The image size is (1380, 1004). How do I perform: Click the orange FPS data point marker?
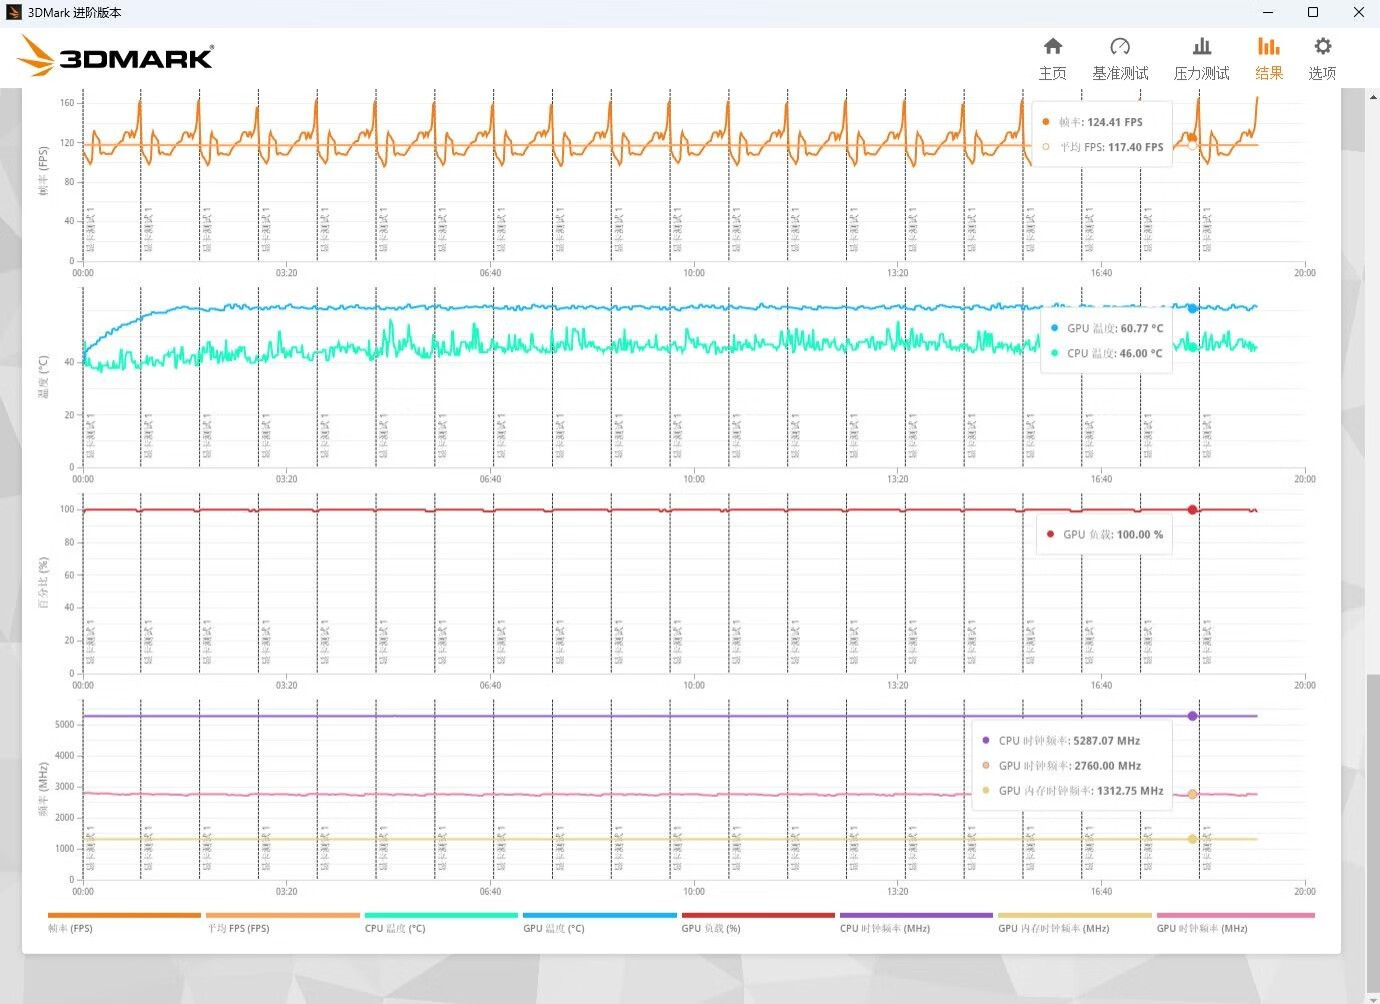pyautogui.click(x=1192, y=138)
